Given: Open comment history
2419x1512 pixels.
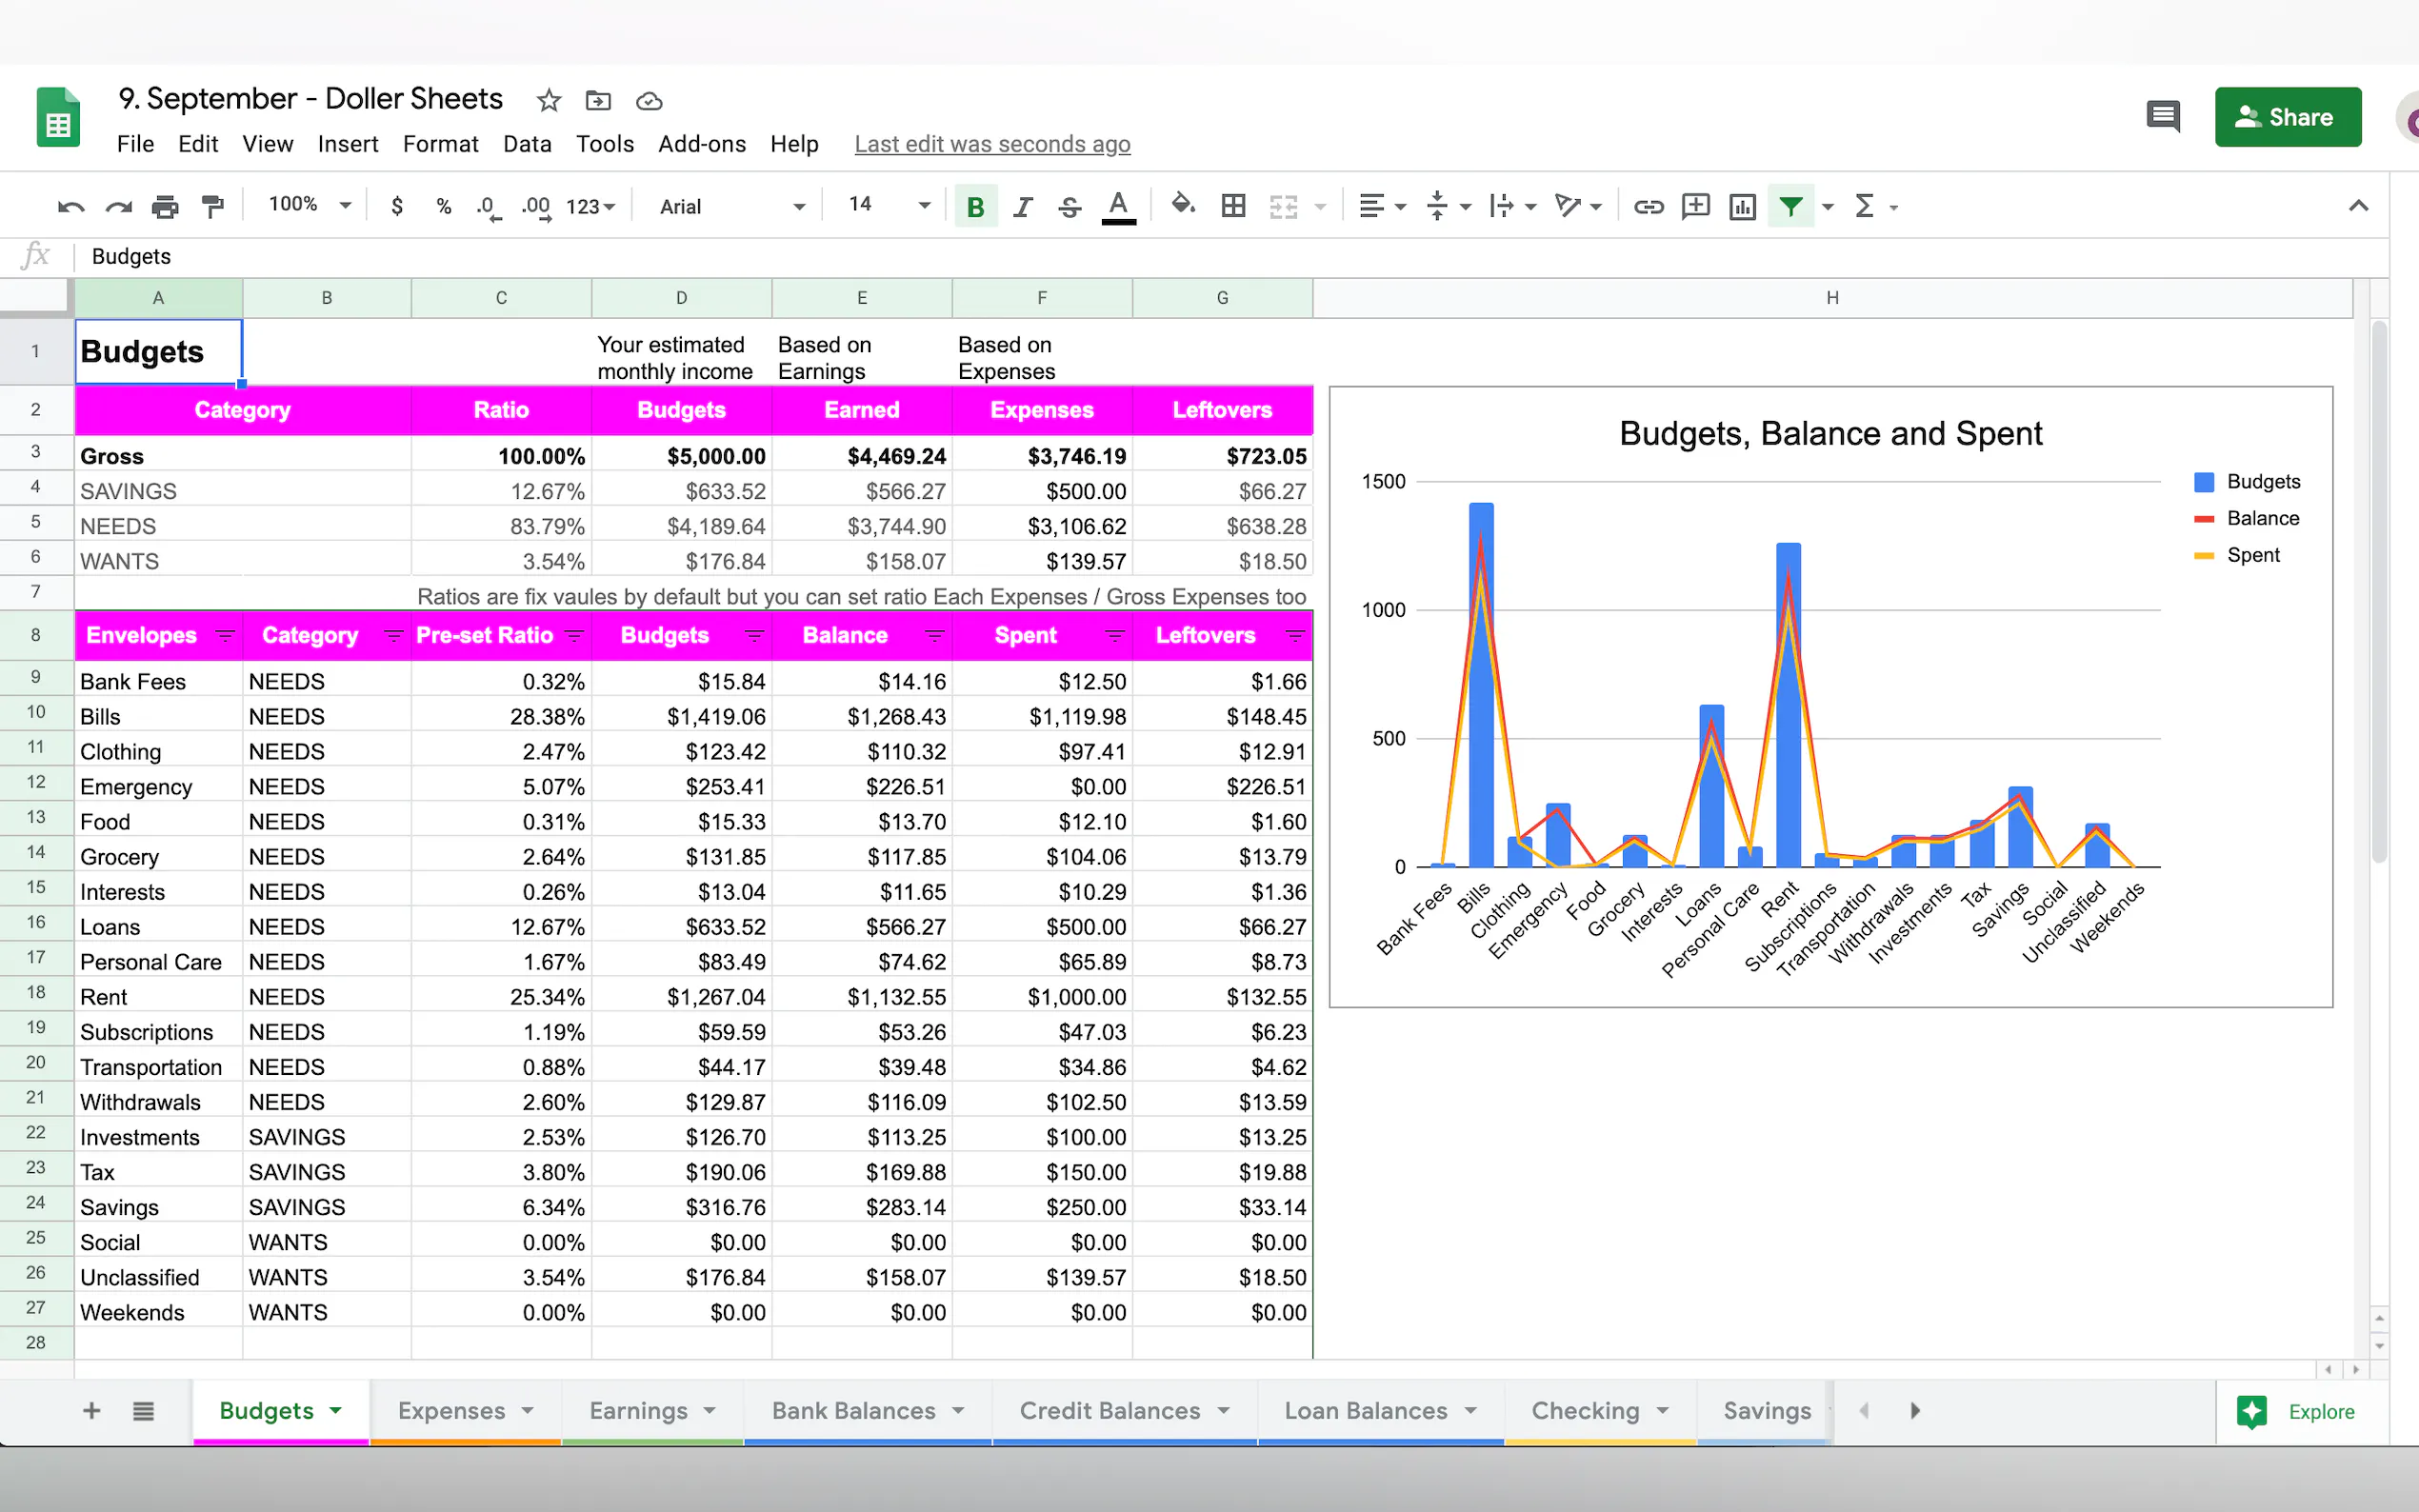Looking at the screenshot, I should pos(2163,117).
